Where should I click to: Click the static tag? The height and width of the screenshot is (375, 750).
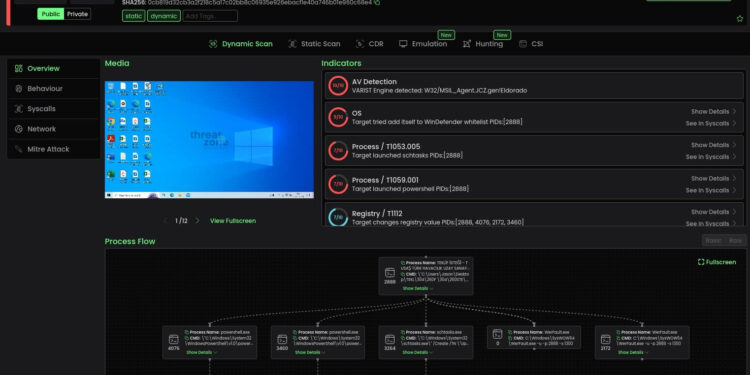[133, 16]
